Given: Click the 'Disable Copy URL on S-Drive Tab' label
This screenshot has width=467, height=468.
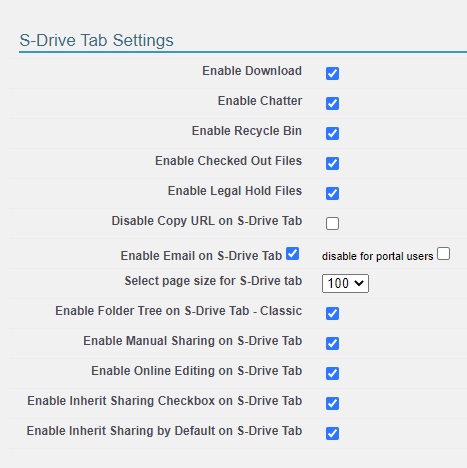Looking at the screenshot, I should coord(207,221).
